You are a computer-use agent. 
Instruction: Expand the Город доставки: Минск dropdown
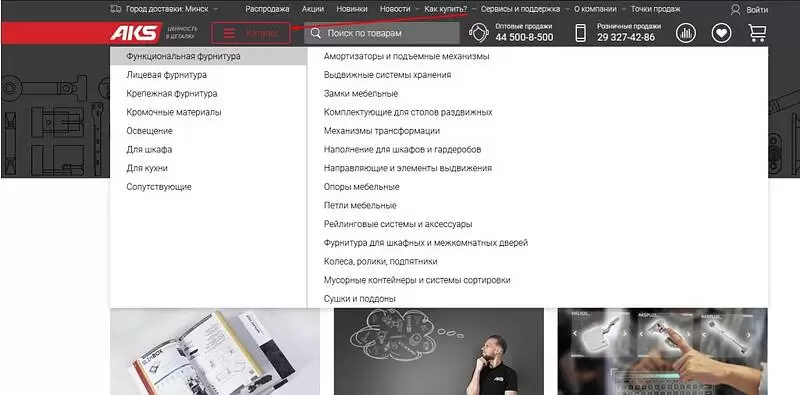(x=172, y=9)
